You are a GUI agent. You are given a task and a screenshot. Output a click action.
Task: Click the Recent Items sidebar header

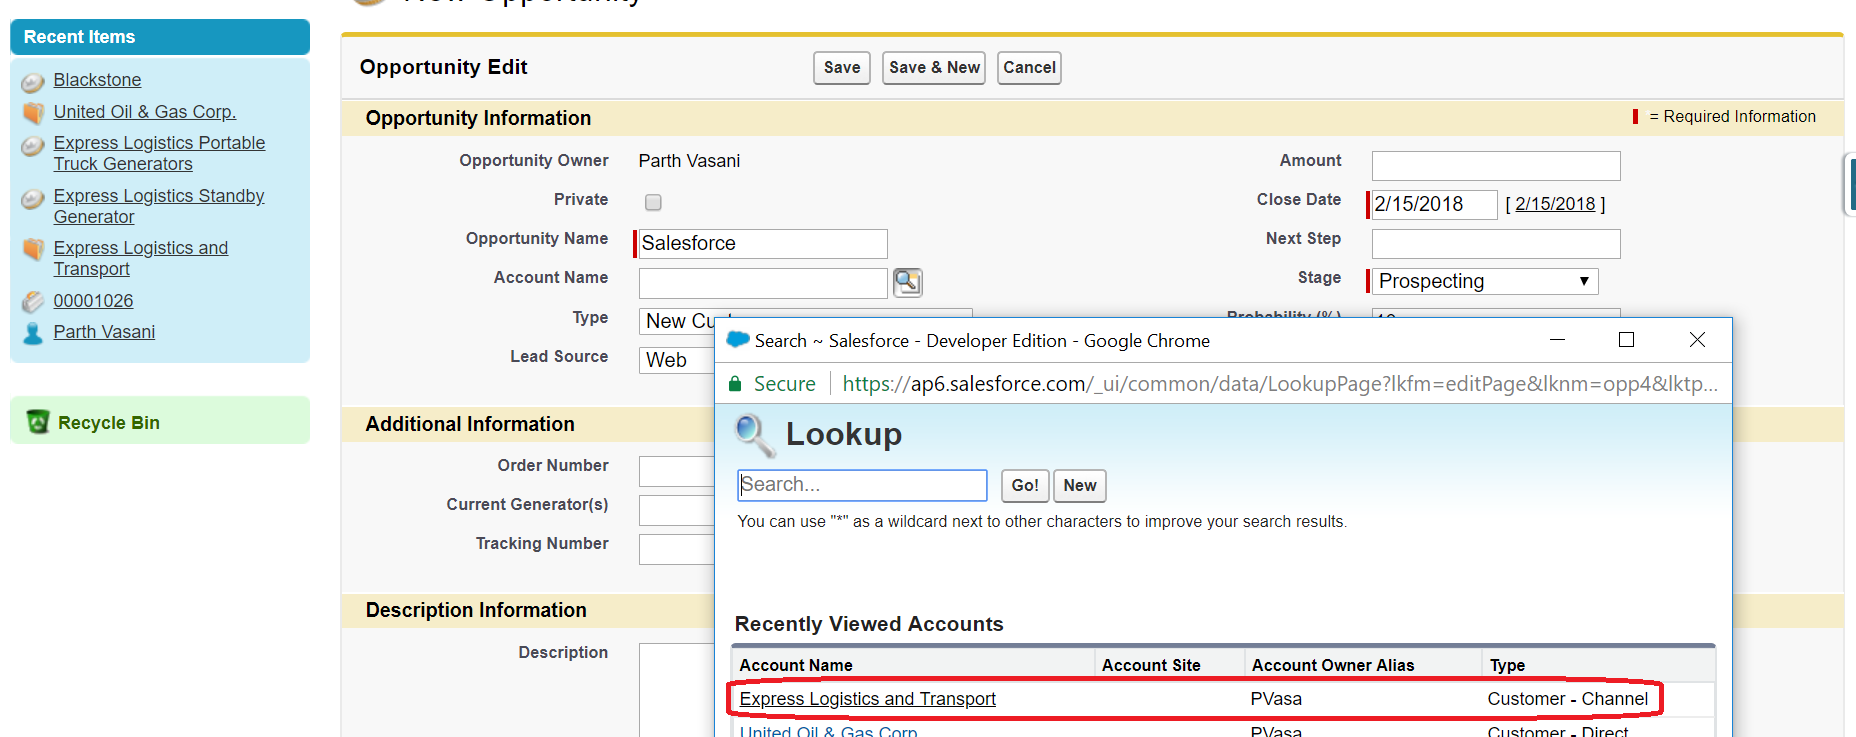point(160,37)
